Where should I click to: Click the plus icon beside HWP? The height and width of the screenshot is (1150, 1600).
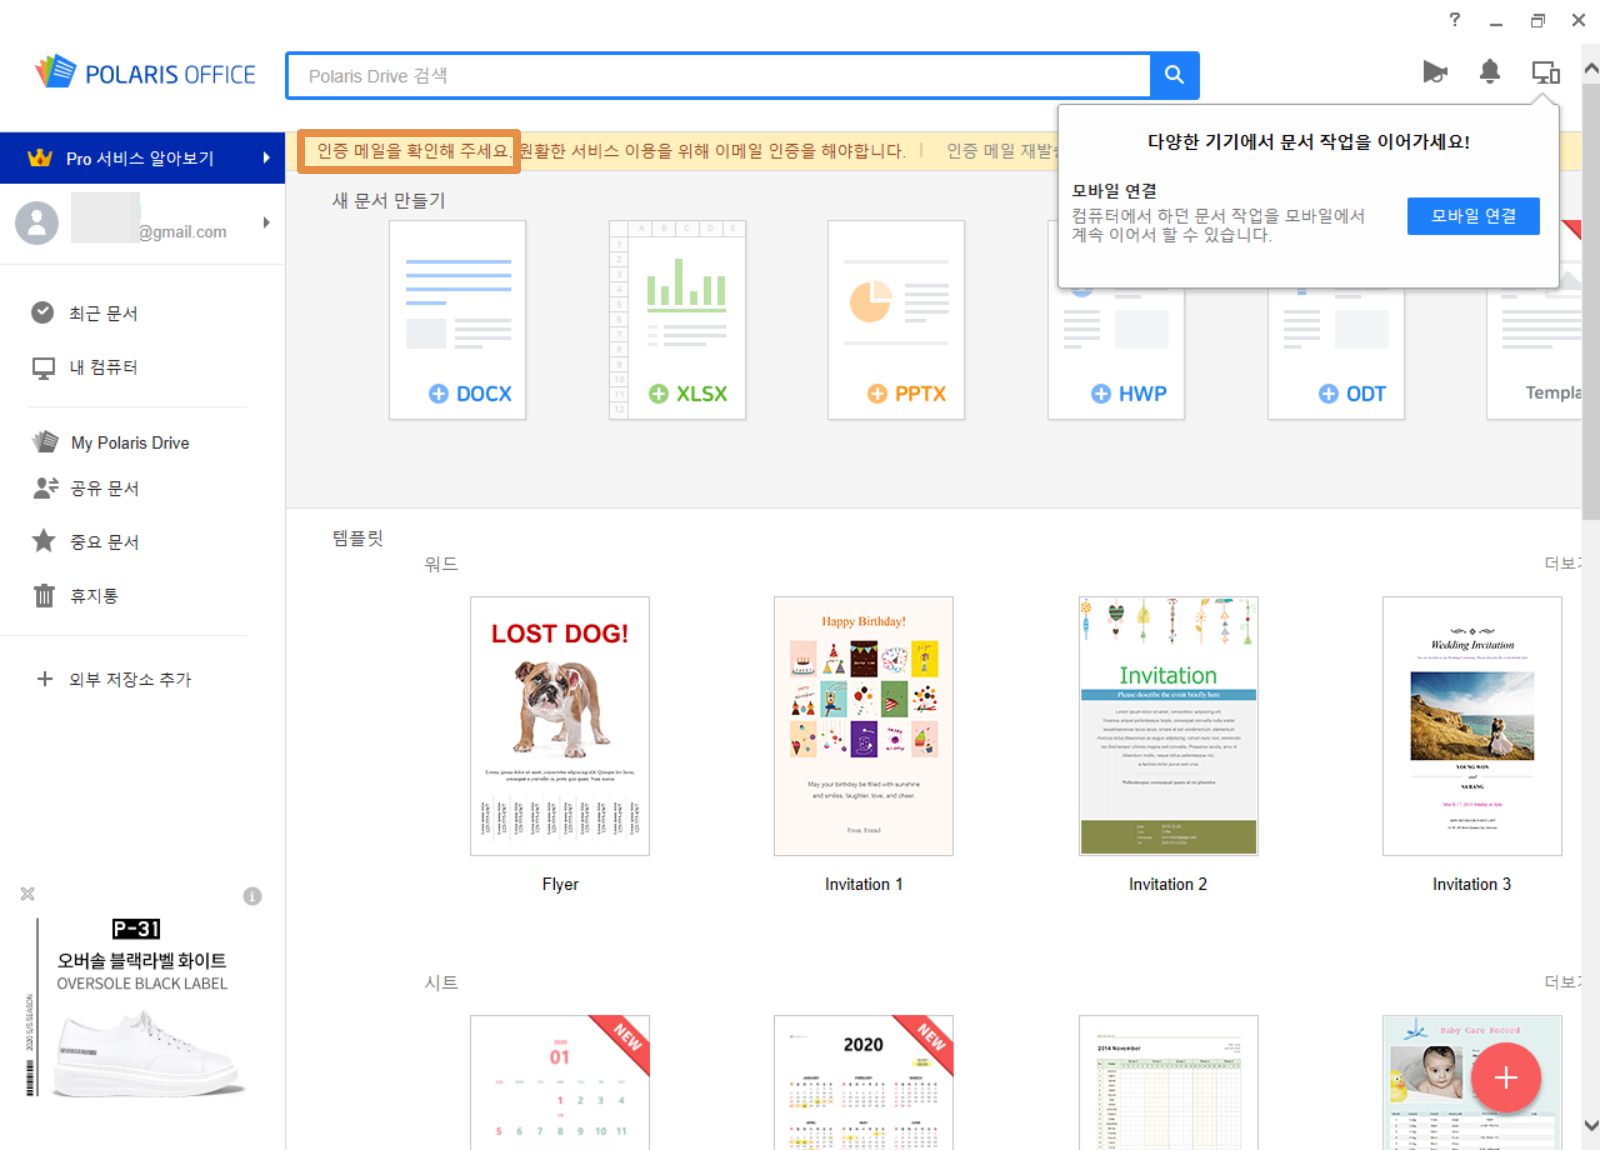1101,394
